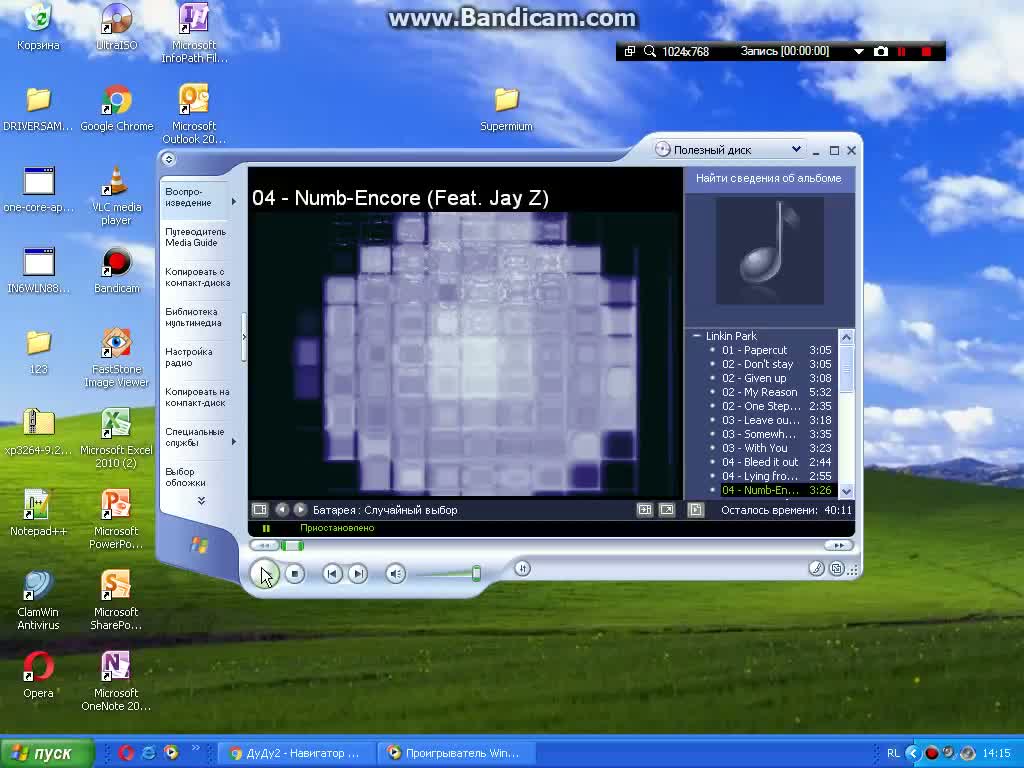
Task: Open Библиотека мультимедиа tab
Action: coord(194,317)
